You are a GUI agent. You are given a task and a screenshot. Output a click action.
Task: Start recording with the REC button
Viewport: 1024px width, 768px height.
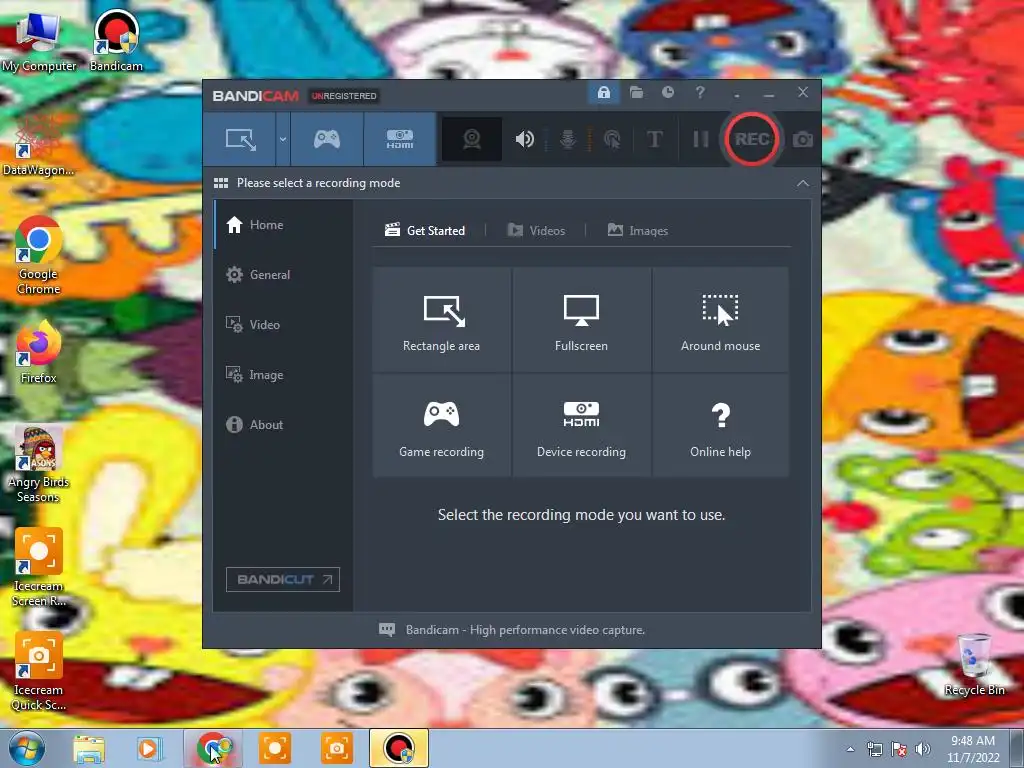tap(751, 139)
